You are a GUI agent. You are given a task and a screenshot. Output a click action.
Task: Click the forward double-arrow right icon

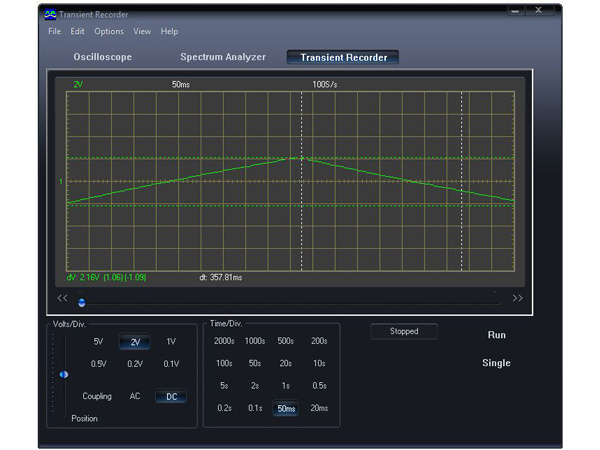pyautogui.click(x=517, y=298)
